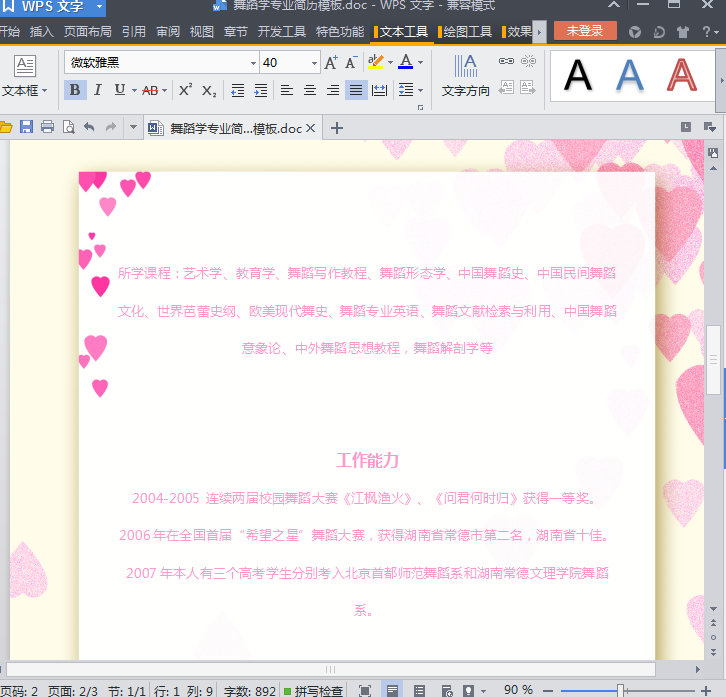Open font size dropdown
726x697 pixels.
pyautogui.click(x=314, y=63)
